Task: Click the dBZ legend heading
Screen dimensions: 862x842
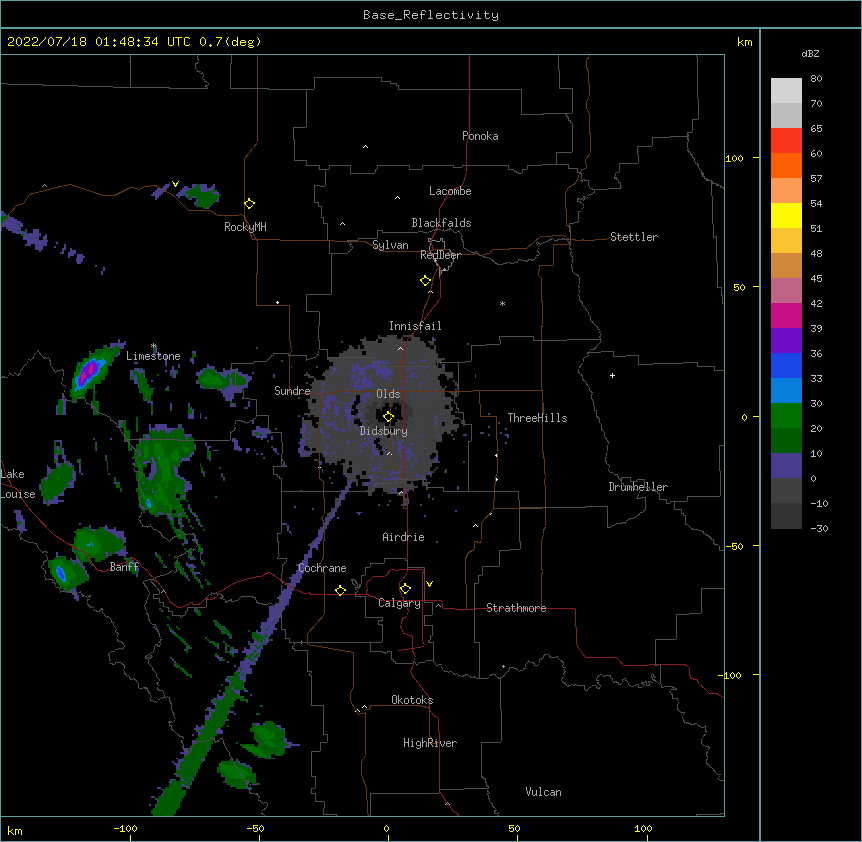Action: 810,53
